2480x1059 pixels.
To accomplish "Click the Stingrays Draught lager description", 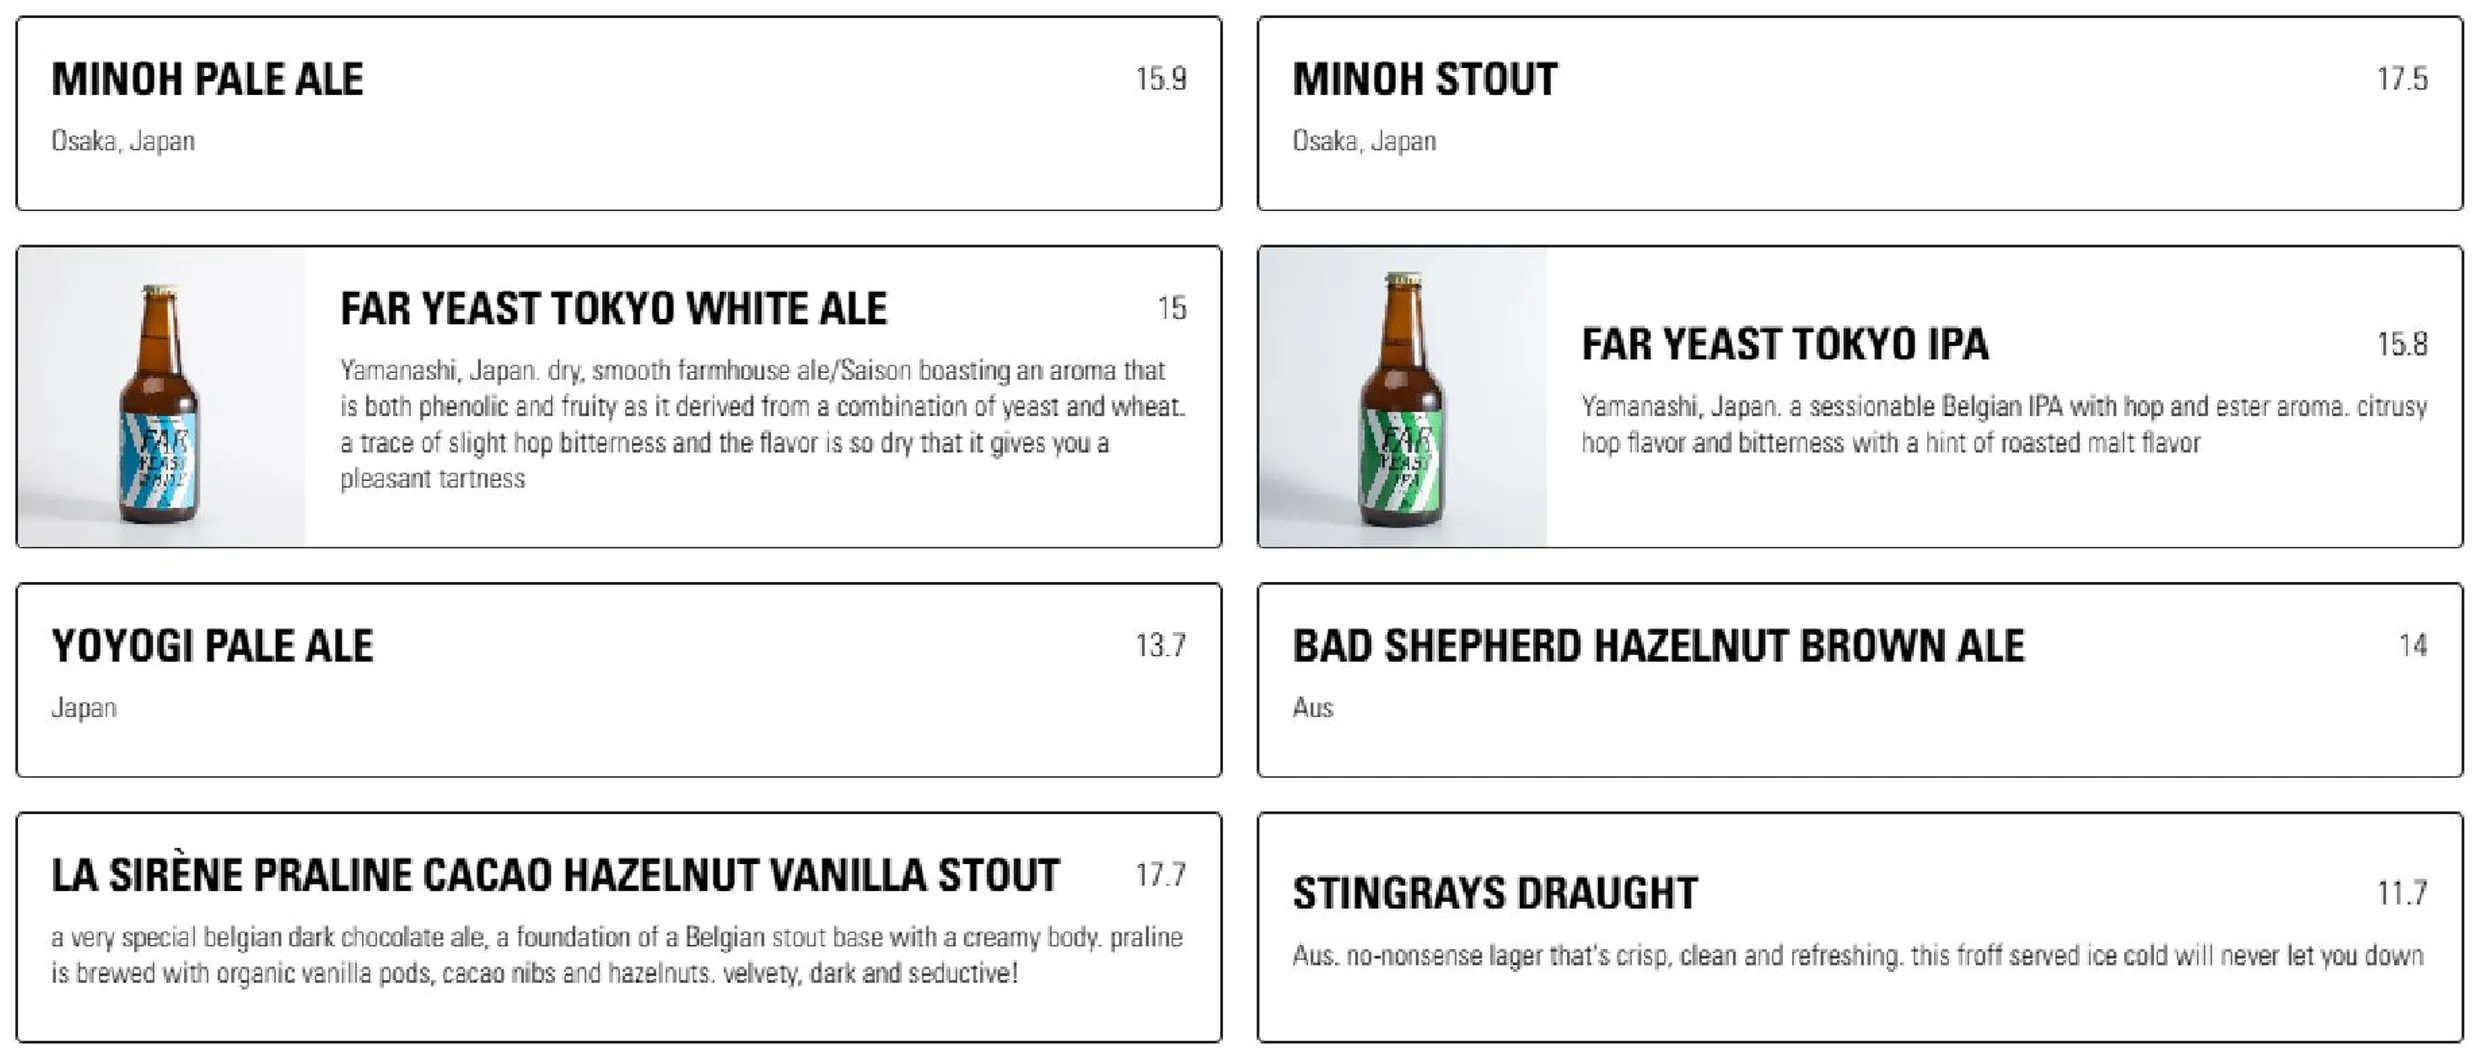I will click(x=1858, y=956).
